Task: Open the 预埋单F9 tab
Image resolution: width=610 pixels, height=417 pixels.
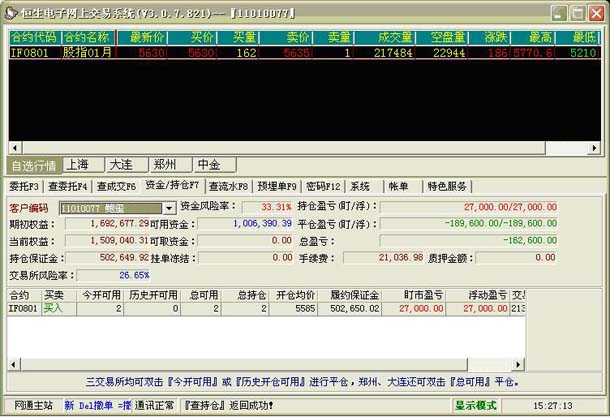Action: [277, 187]
